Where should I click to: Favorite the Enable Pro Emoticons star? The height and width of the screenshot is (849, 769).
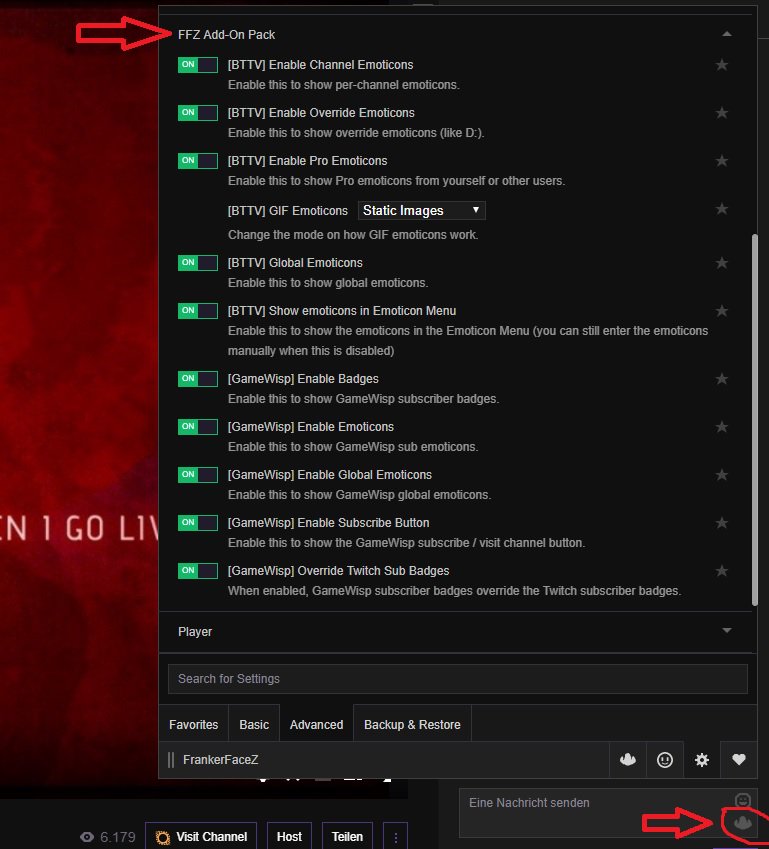pyautogui.click(x=721, y=161)
